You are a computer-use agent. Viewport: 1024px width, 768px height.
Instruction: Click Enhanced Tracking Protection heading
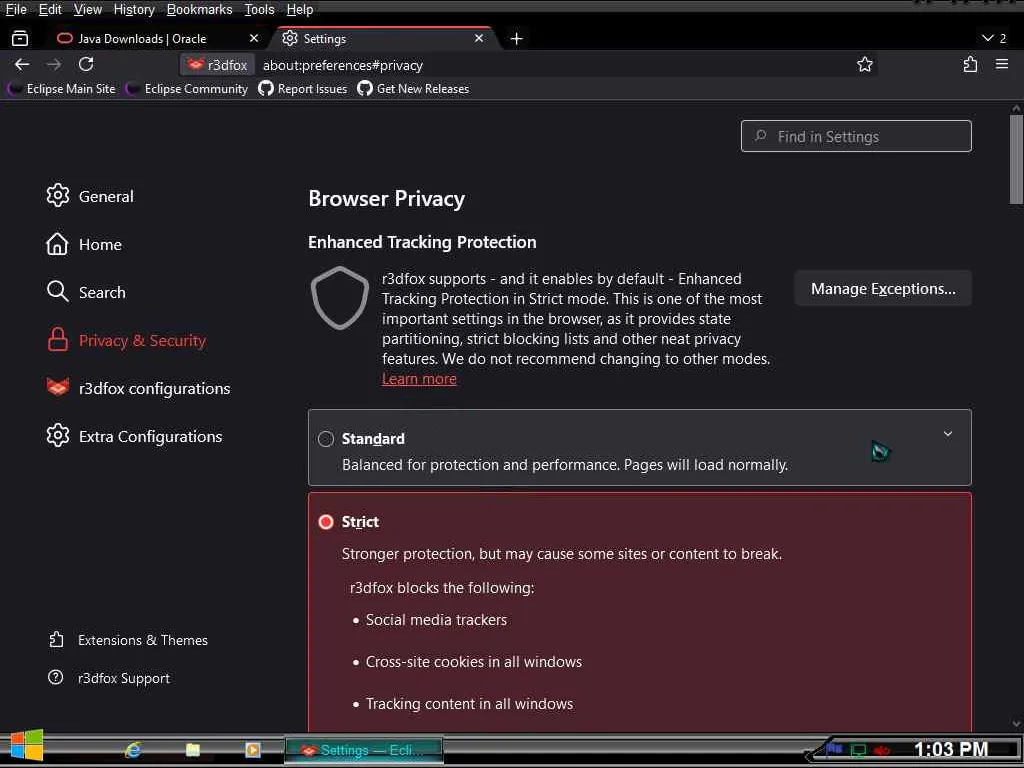click(x=422, y=242)
